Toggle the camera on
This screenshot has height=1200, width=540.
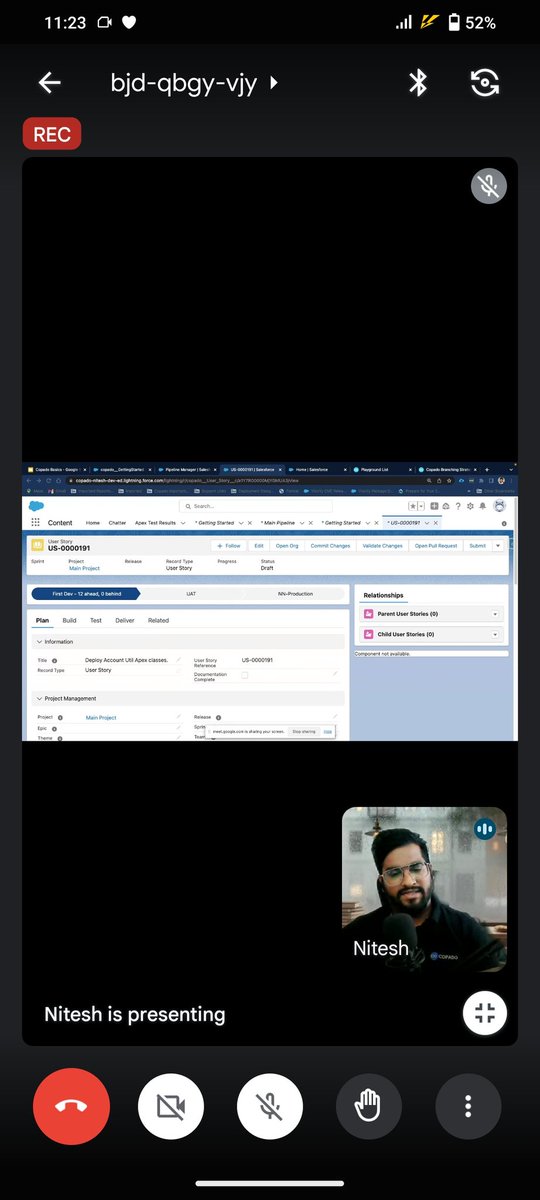pos(172,1105)
